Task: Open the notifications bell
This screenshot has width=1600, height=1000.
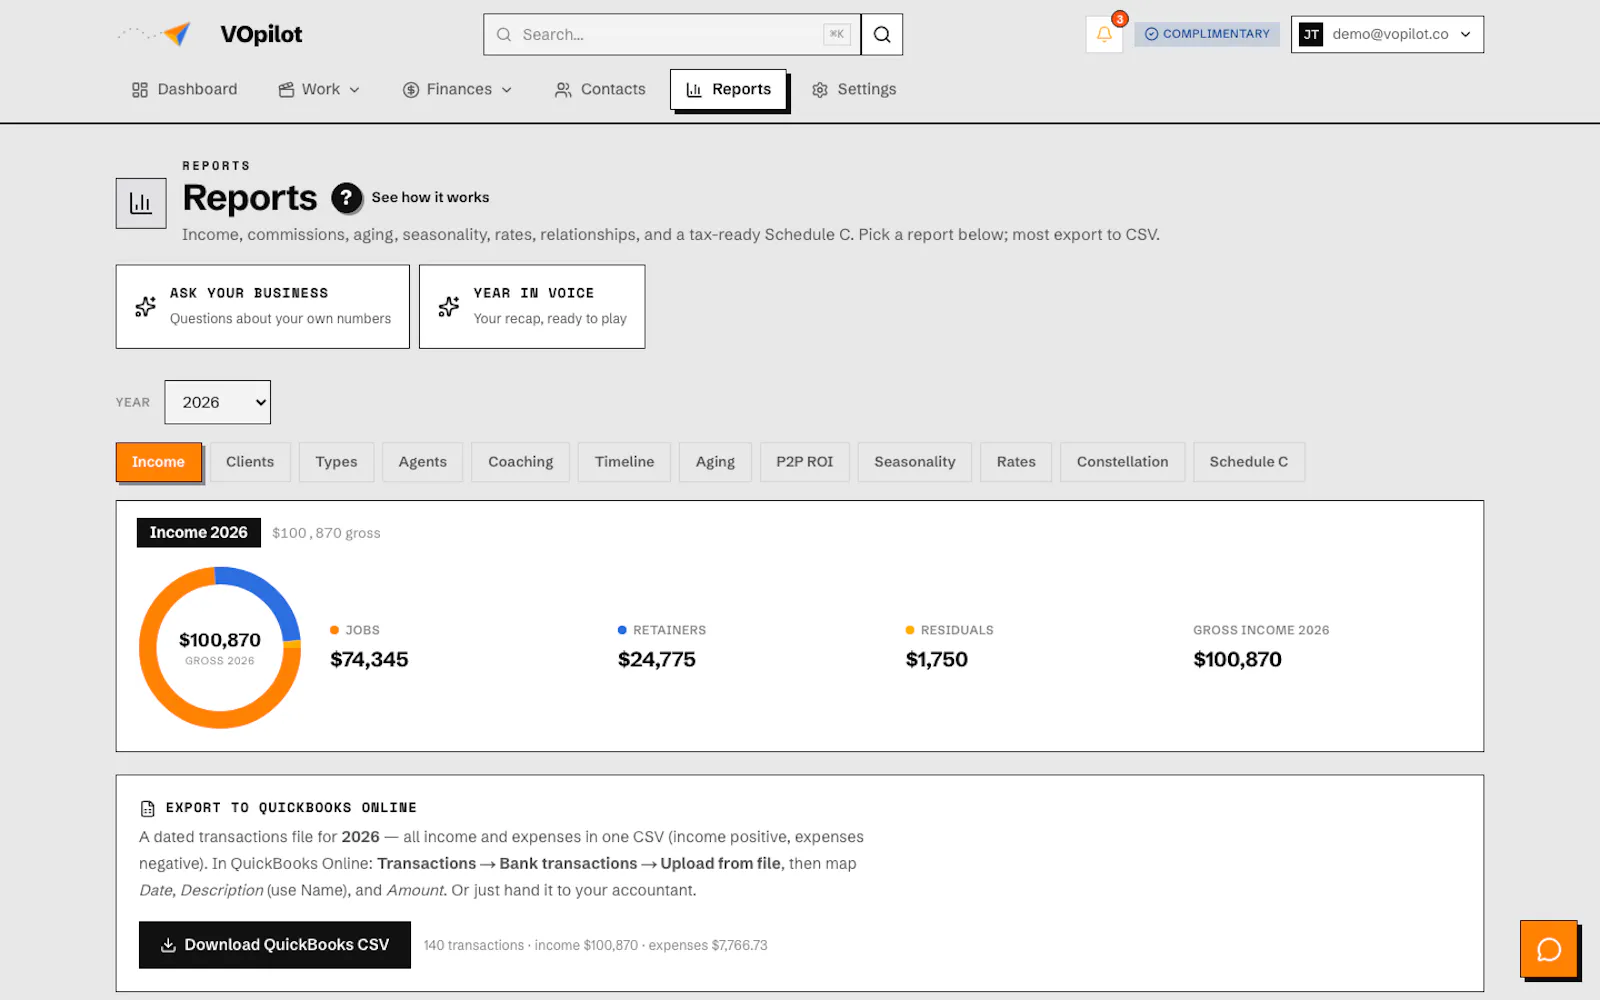Action: (x=1104, y=34)
